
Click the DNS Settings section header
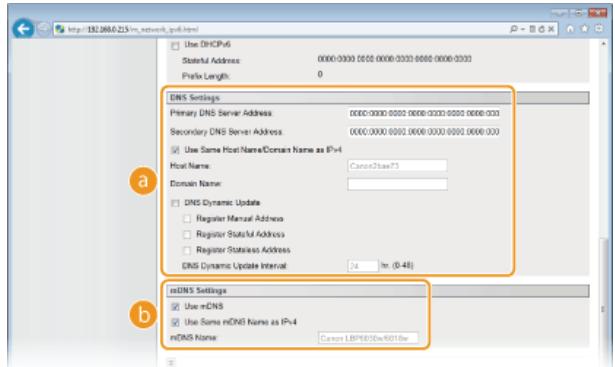point(378,98)
